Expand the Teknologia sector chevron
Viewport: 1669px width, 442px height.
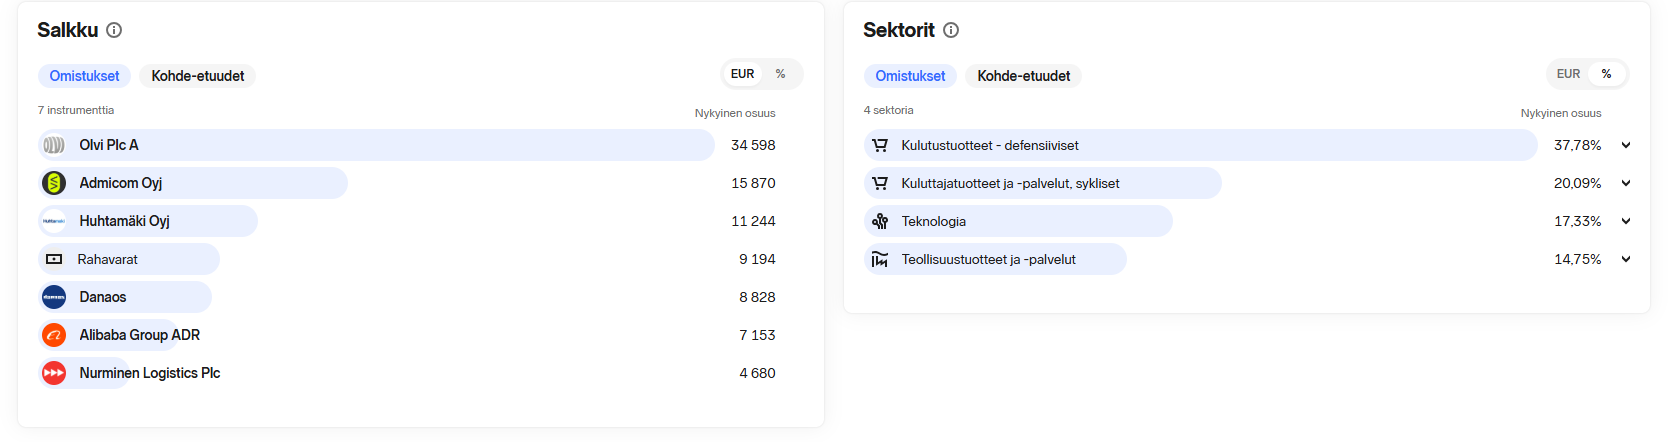click(x=1626, y=221)
